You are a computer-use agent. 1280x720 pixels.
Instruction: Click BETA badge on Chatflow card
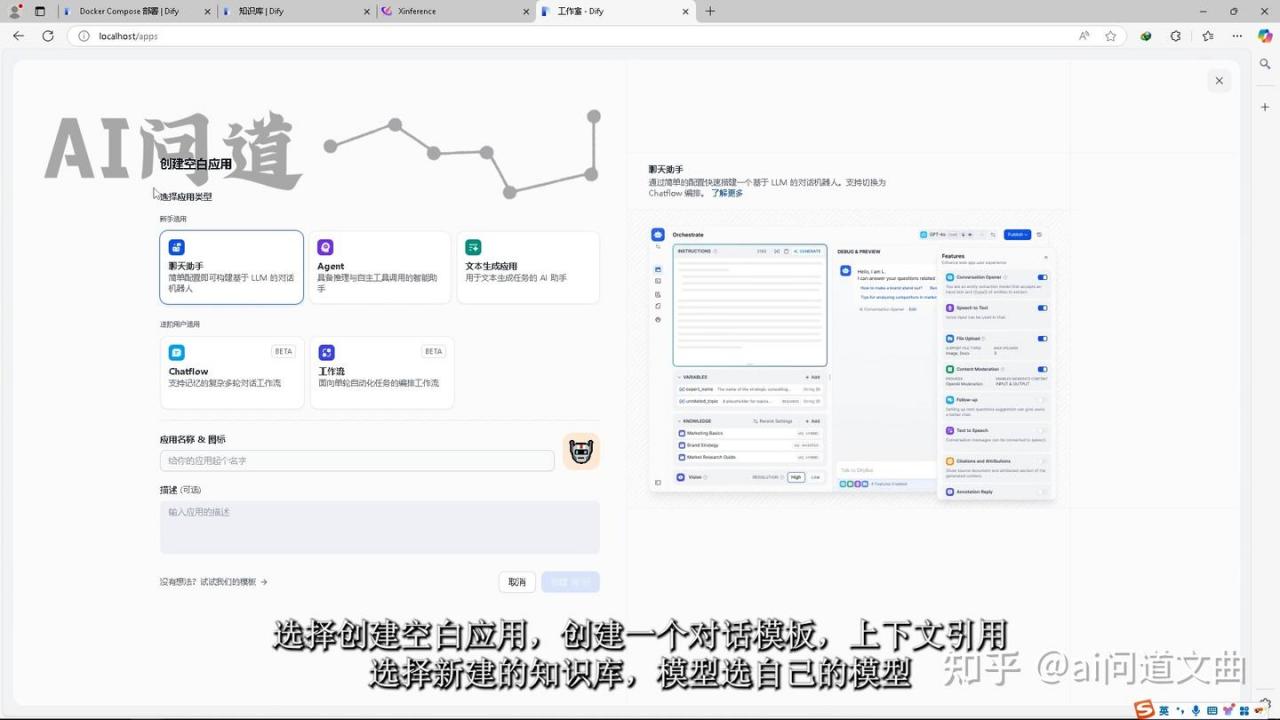click(x=284, y=351)
